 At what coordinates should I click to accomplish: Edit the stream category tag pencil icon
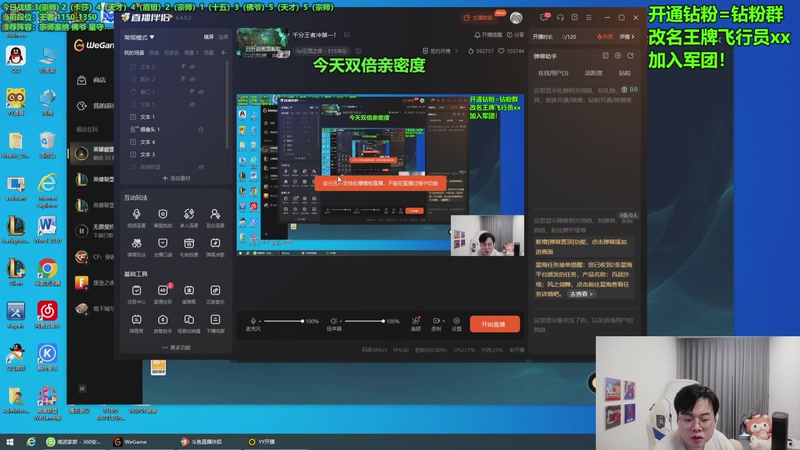[358, 51]
